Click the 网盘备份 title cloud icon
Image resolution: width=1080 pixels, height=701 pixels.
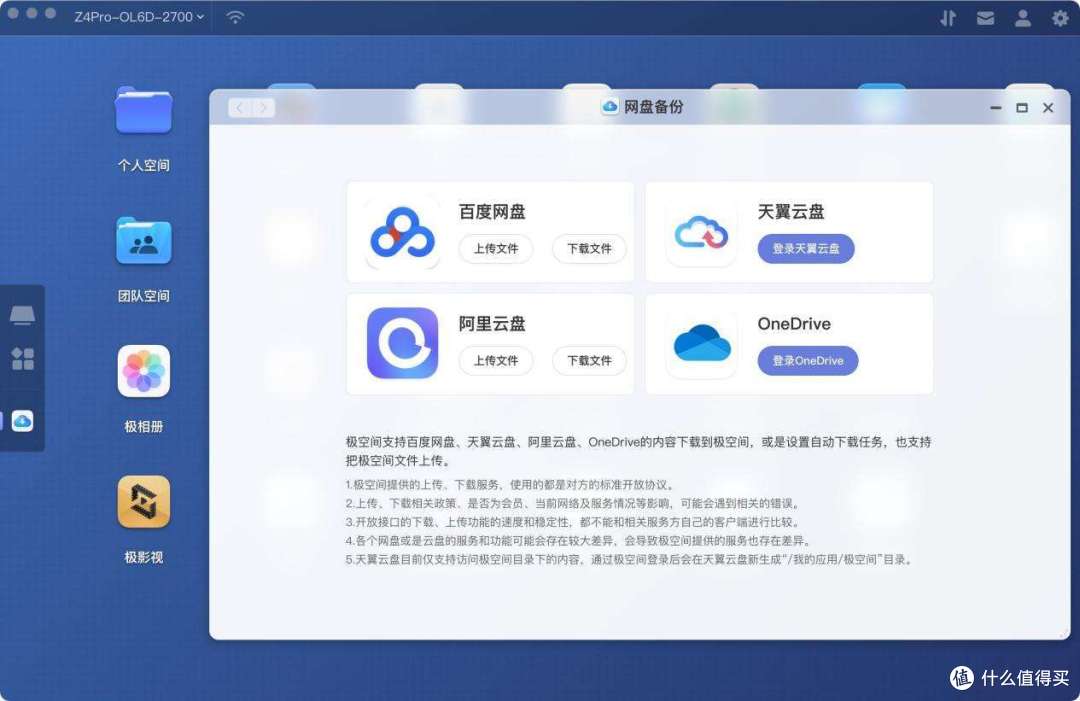pyautogui.click(x=610, y=107)
